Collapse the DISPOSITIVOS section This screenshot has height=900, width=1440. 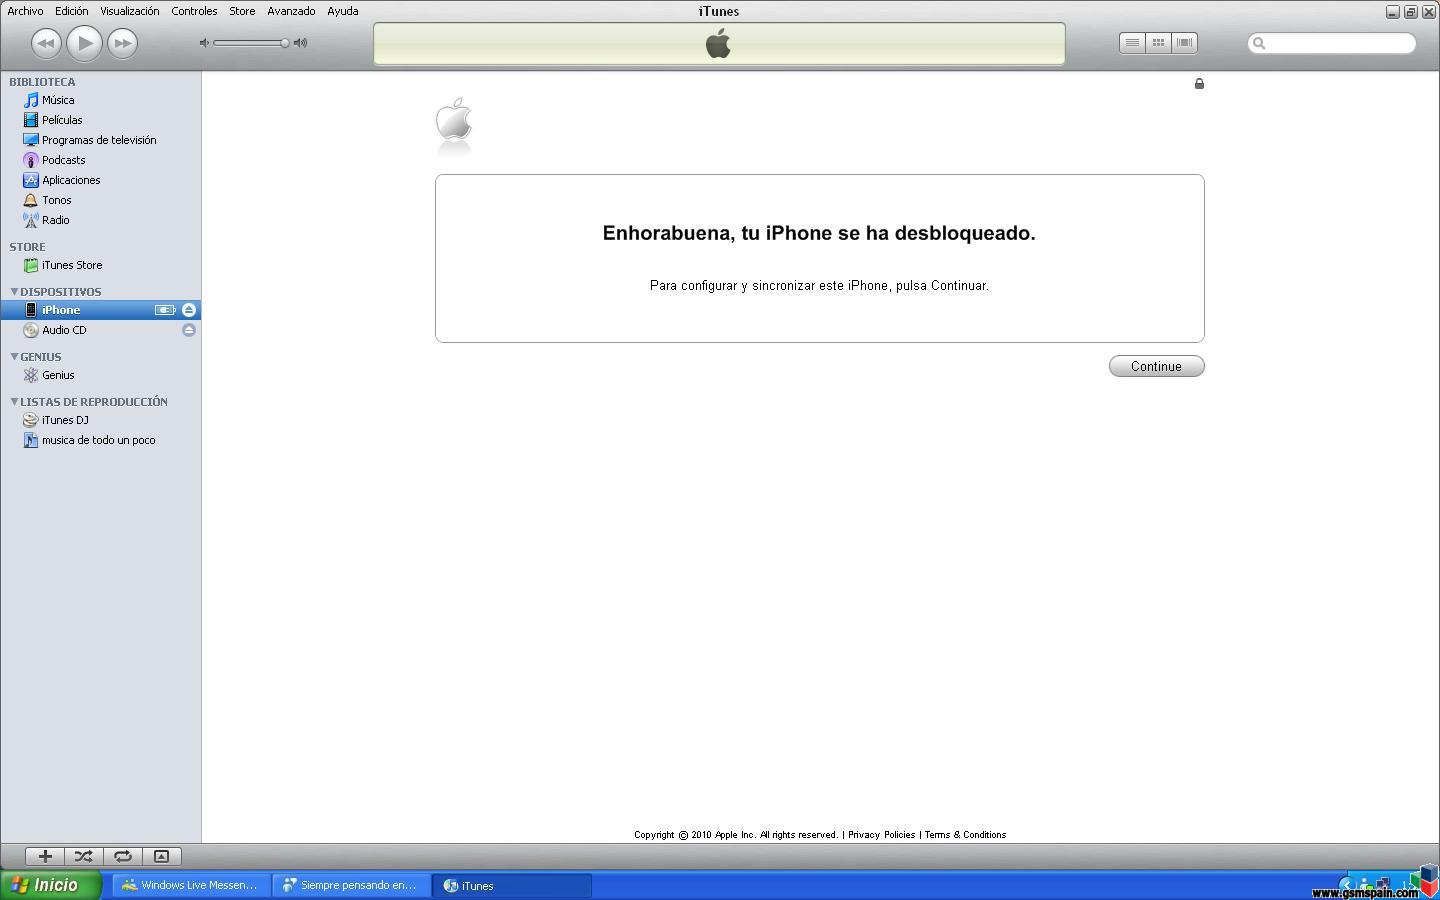tap(14, 292)
